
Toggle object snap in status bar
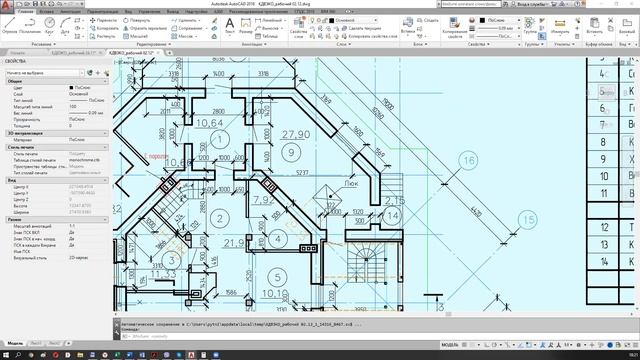[x=529, y=345]
